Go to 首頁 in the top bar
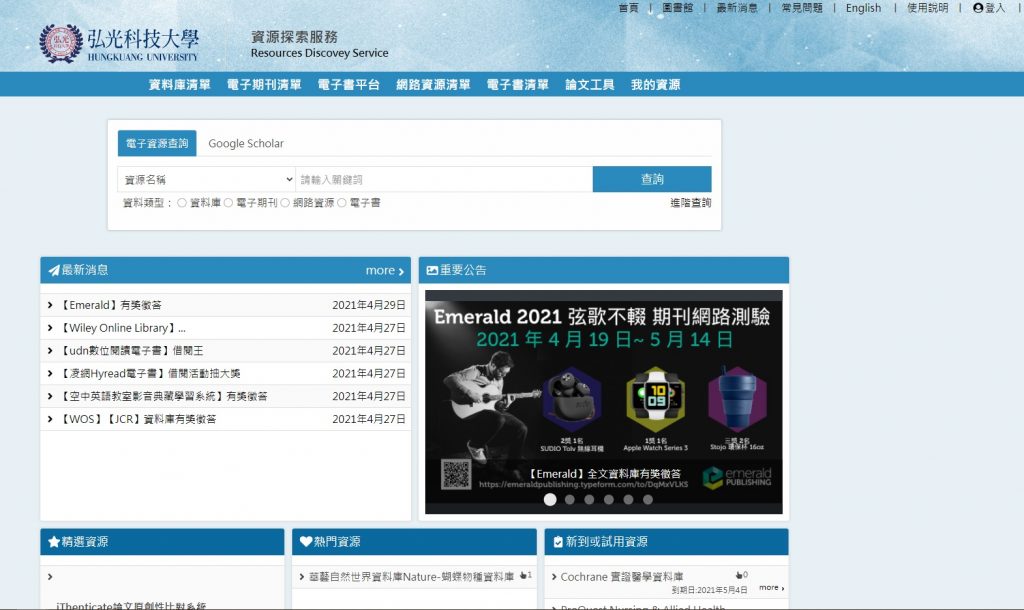Viewport: 1024px width, 610px height. click(628, 8)
